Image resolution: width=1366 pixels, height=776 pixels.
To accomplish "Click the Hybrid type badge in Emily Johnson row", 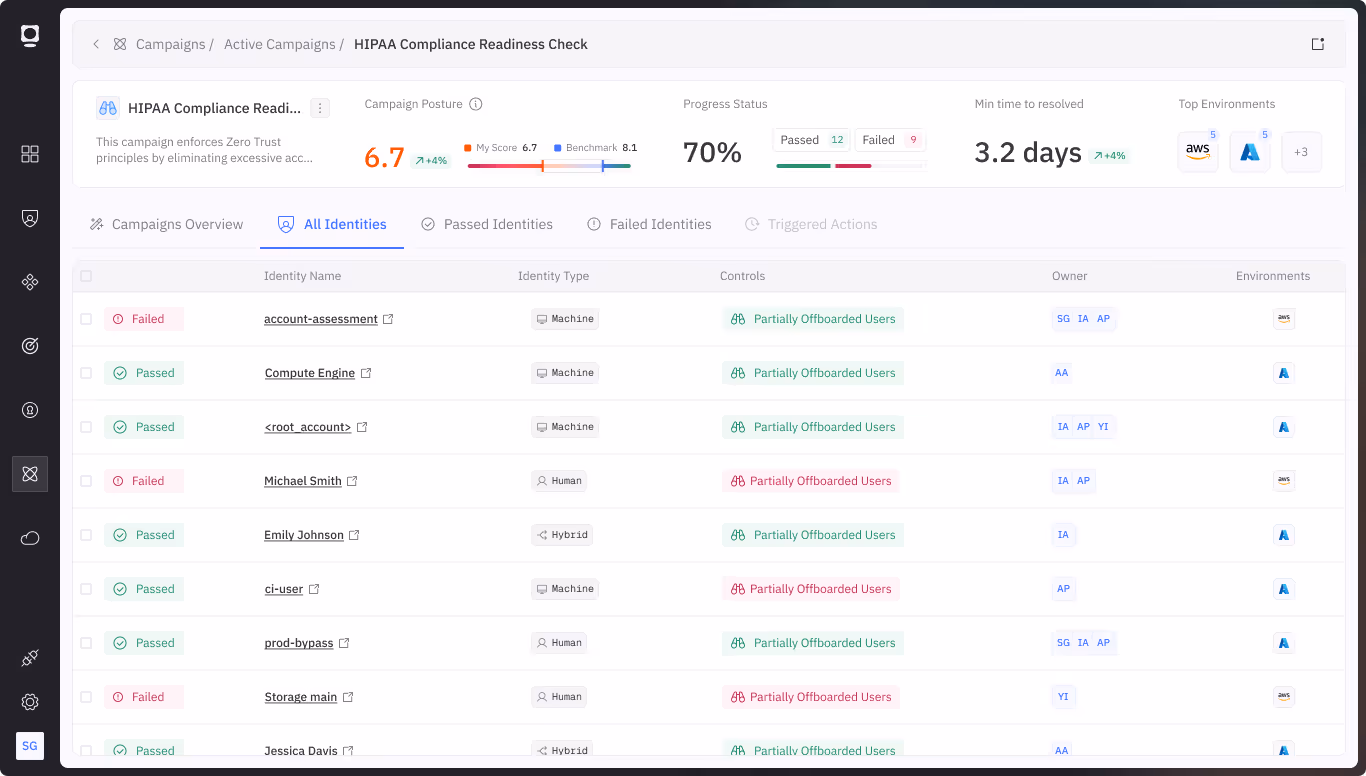I will (562, 535).
